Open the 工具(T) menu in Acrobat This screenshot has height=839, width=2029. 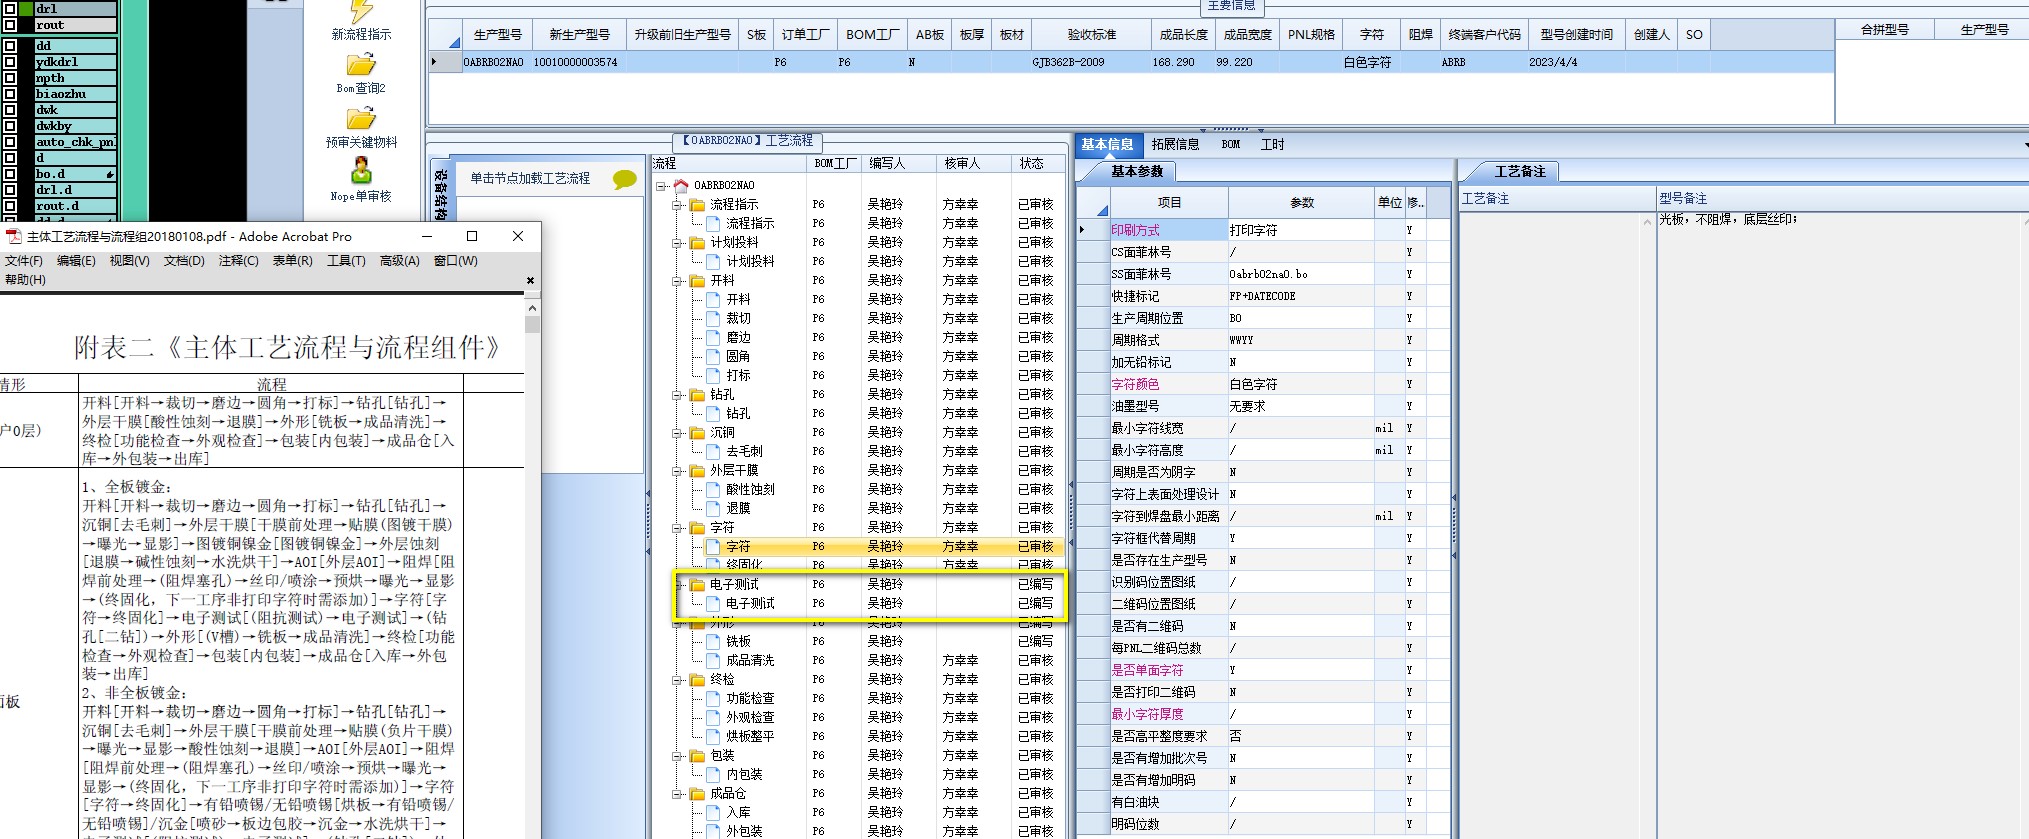[x=346, y=260]
